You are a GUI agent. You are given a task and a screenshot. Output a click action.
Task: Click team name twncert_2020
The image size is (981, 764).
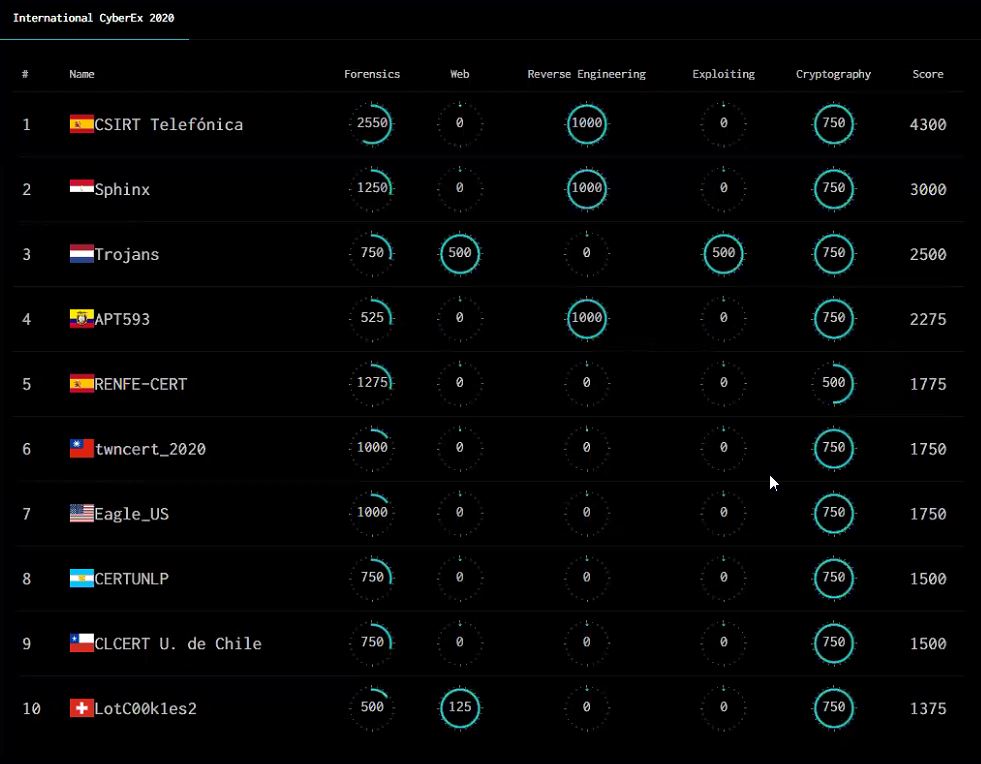pyautogui.click(x=150, y=449)
